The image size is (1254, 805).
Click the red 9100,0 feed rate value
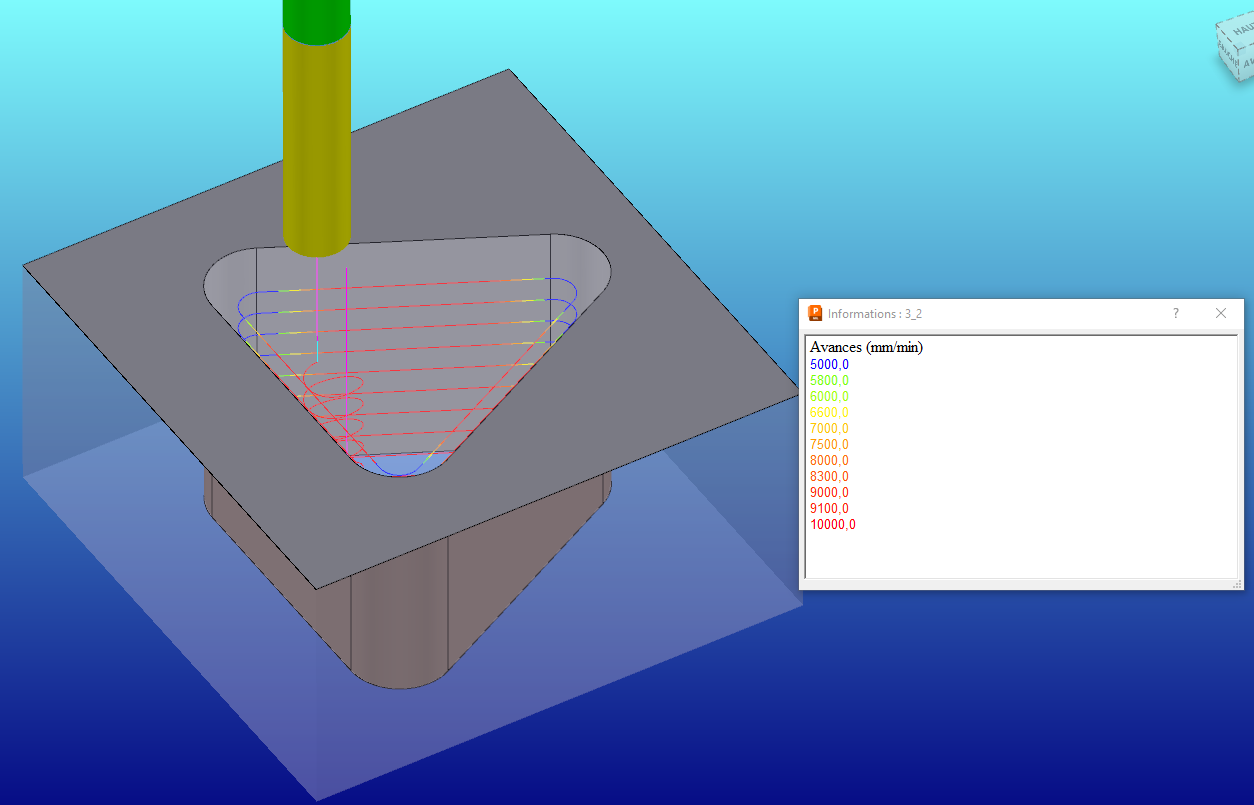click(829, 509)
